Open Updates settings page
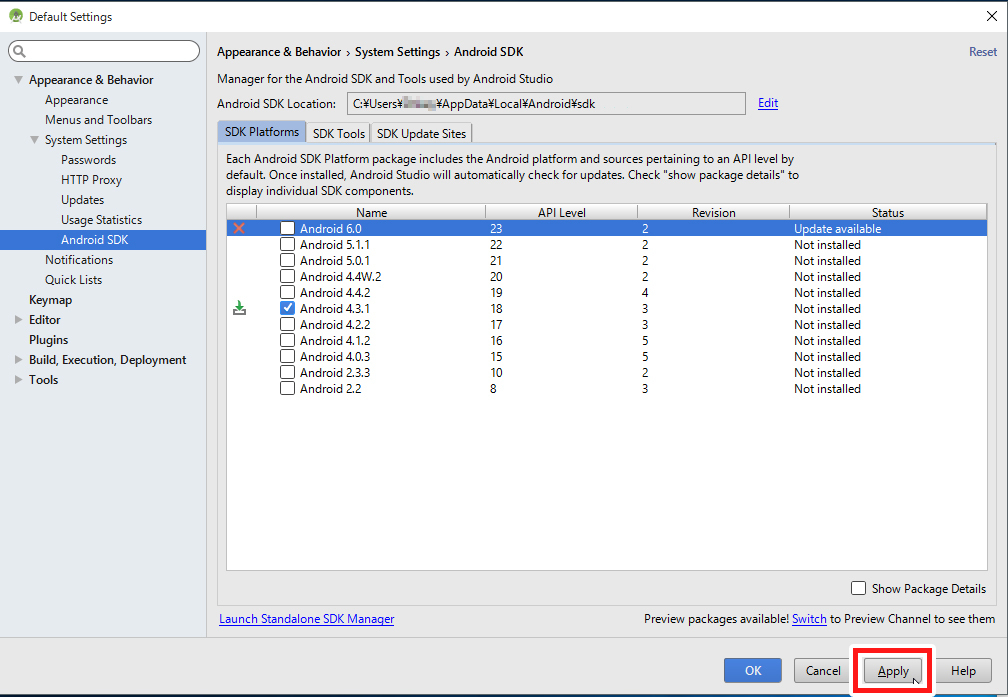The image size is (1008, 697). (x=82, y=199)
